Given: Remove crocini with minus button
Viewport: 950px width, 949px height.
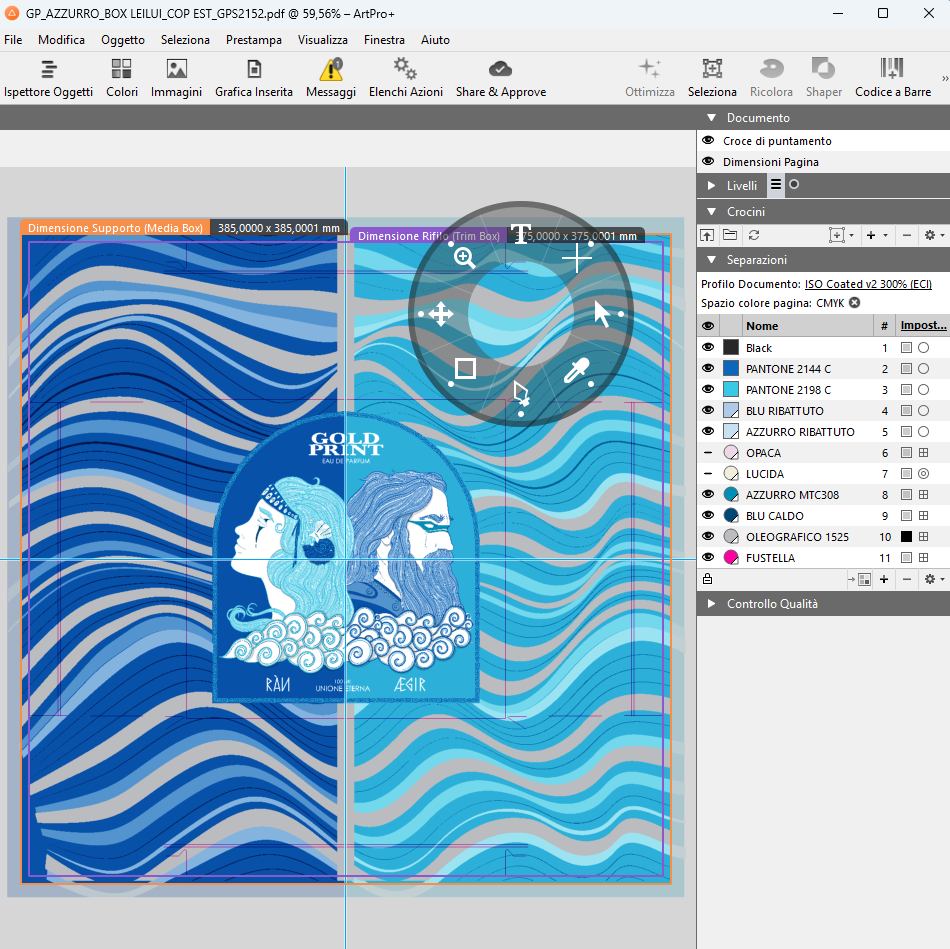Looking at the screenshot, I should coord(906,235).
